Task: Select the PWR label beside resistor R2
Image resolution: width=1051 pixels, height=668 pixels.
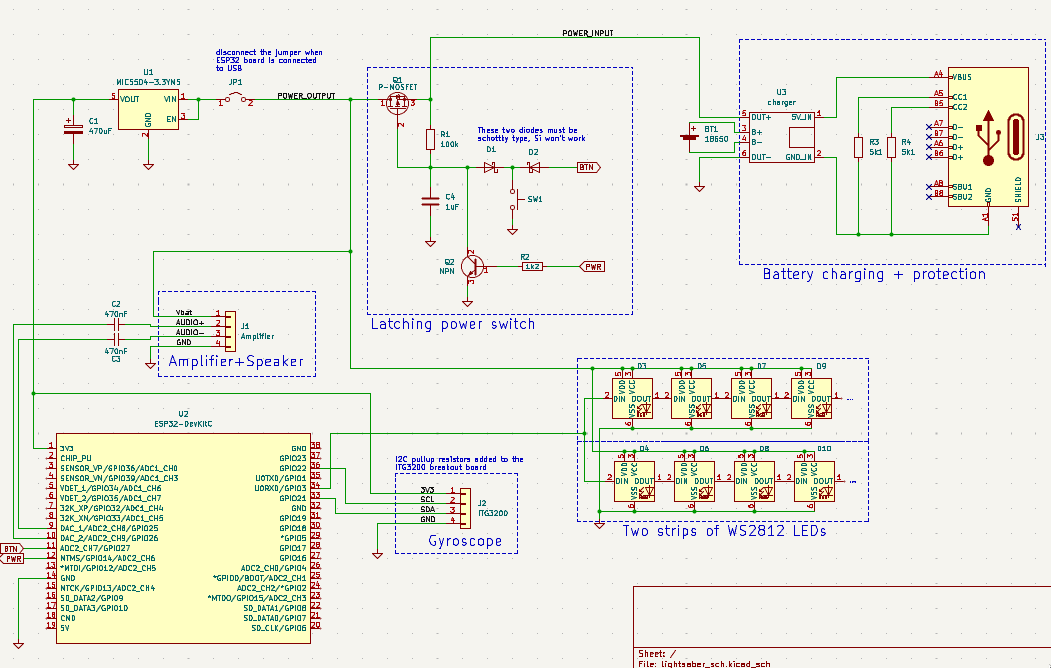Action: click(x=593, y=267)
